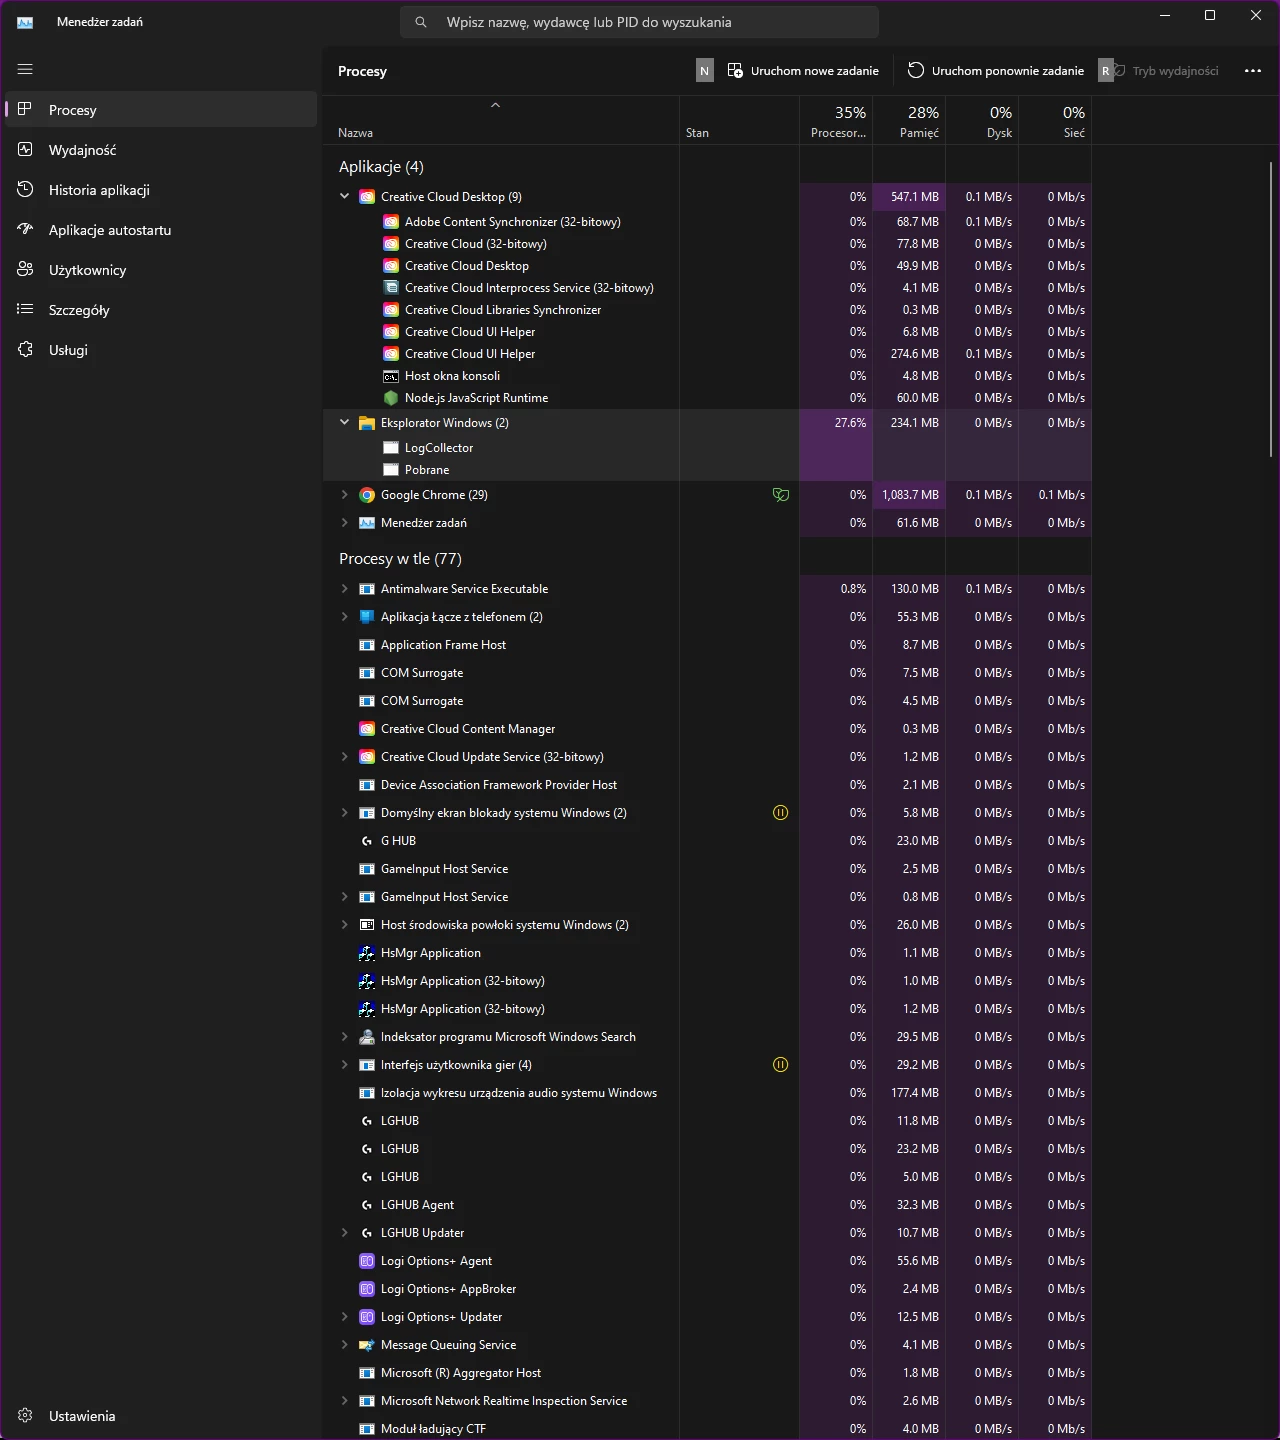The width and height of the screenshot is (1280, 1440).
Task: Click Uruchom ponownie zadanie button
Action: tap(996, 71)
